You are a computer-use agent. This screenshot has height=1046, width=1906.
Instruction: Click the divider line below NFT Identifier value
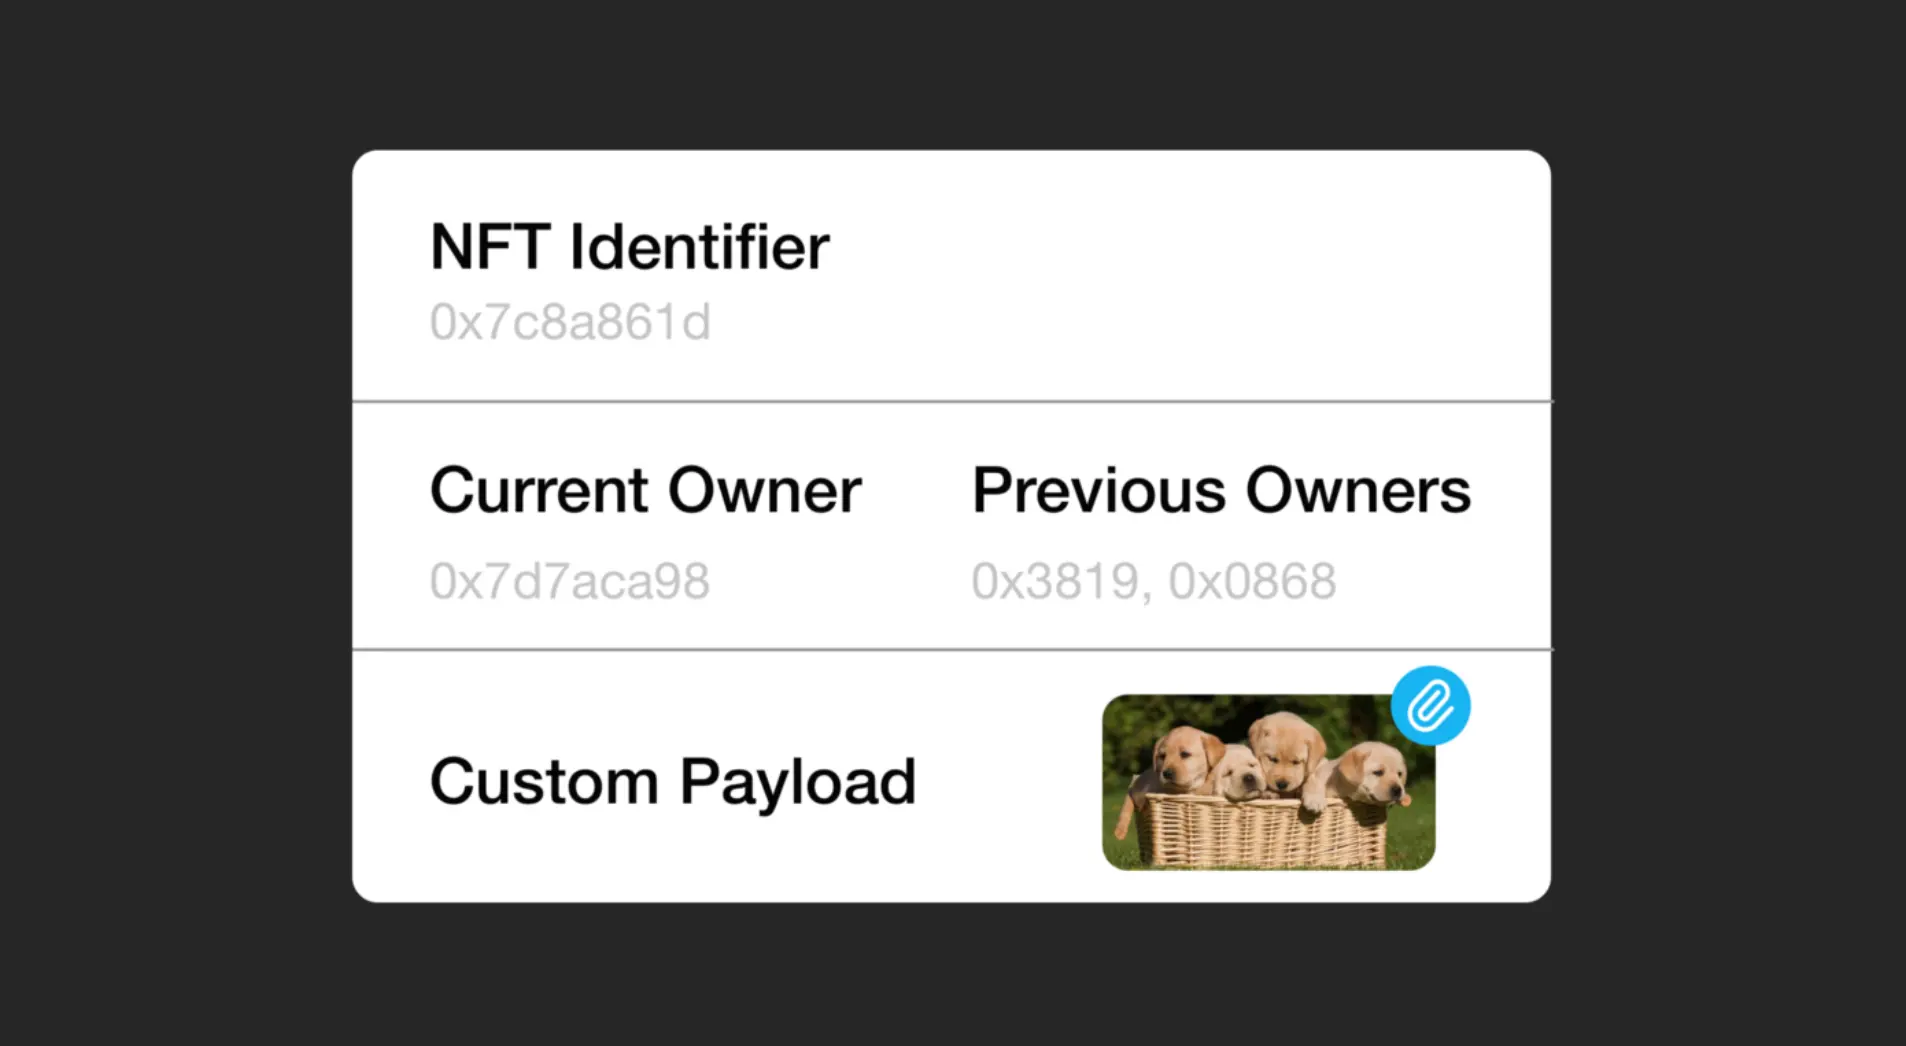pos(951,401)
